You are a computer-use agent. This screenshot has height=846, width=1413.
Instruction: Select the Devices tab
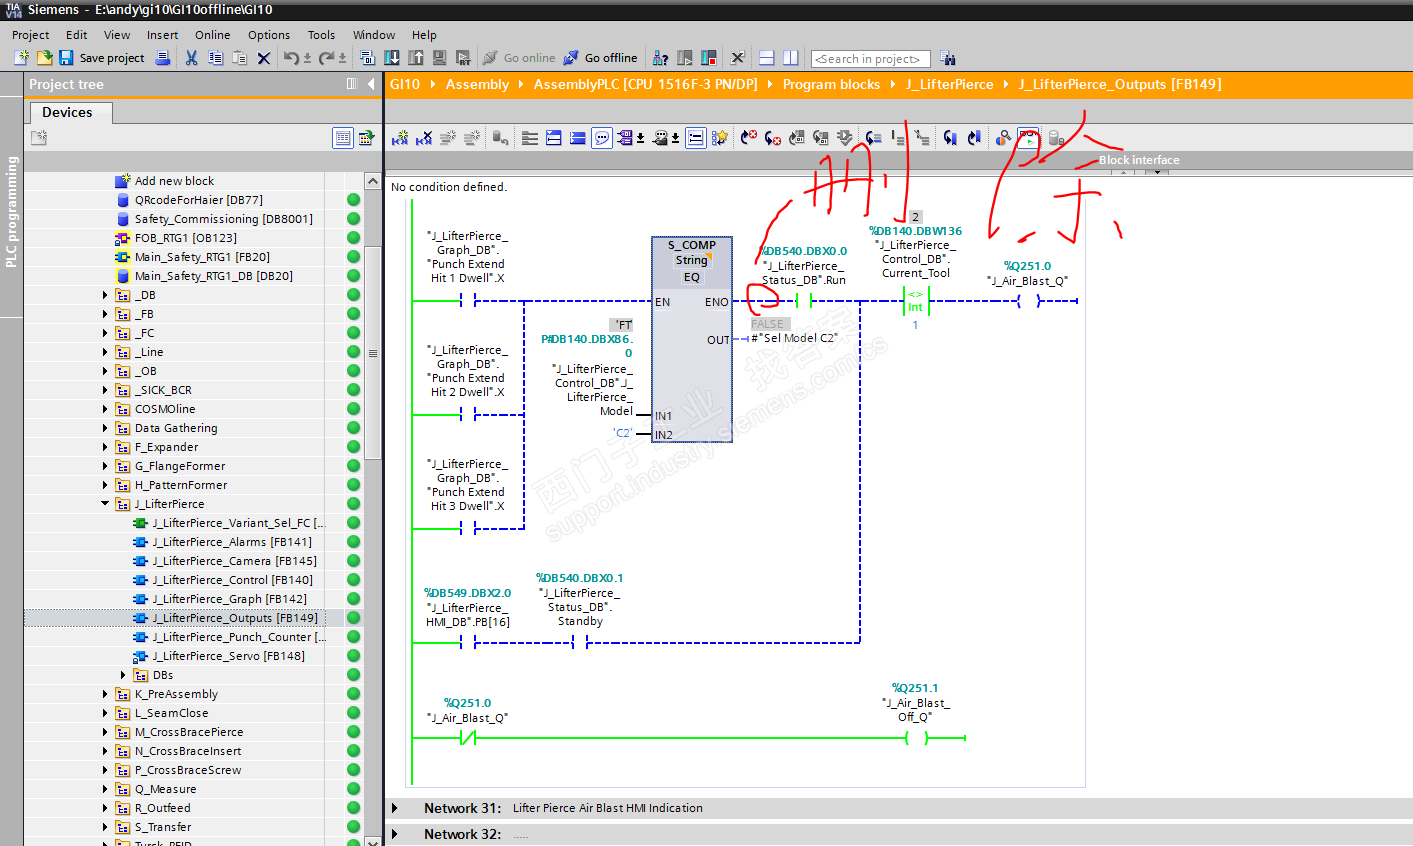[67, 112]
